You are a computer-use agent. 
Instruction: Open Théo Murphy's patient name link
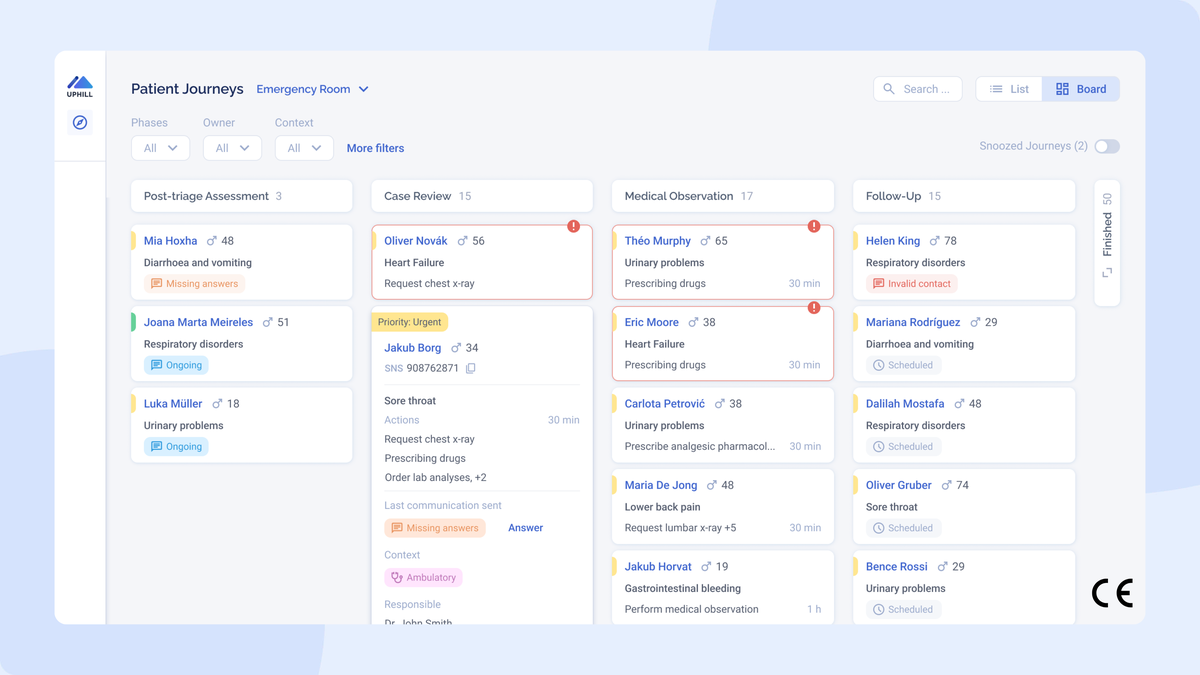658,241
